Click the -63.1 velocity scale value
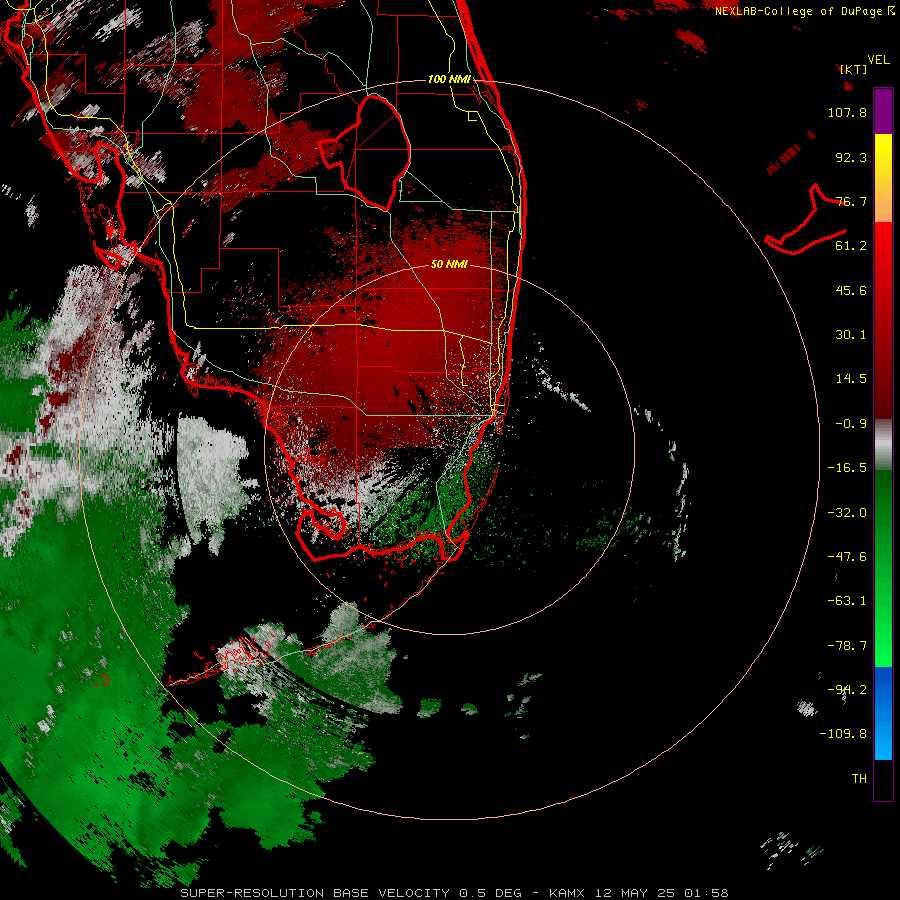The height and width of the screenshot is (900, 900). [847, 601]
